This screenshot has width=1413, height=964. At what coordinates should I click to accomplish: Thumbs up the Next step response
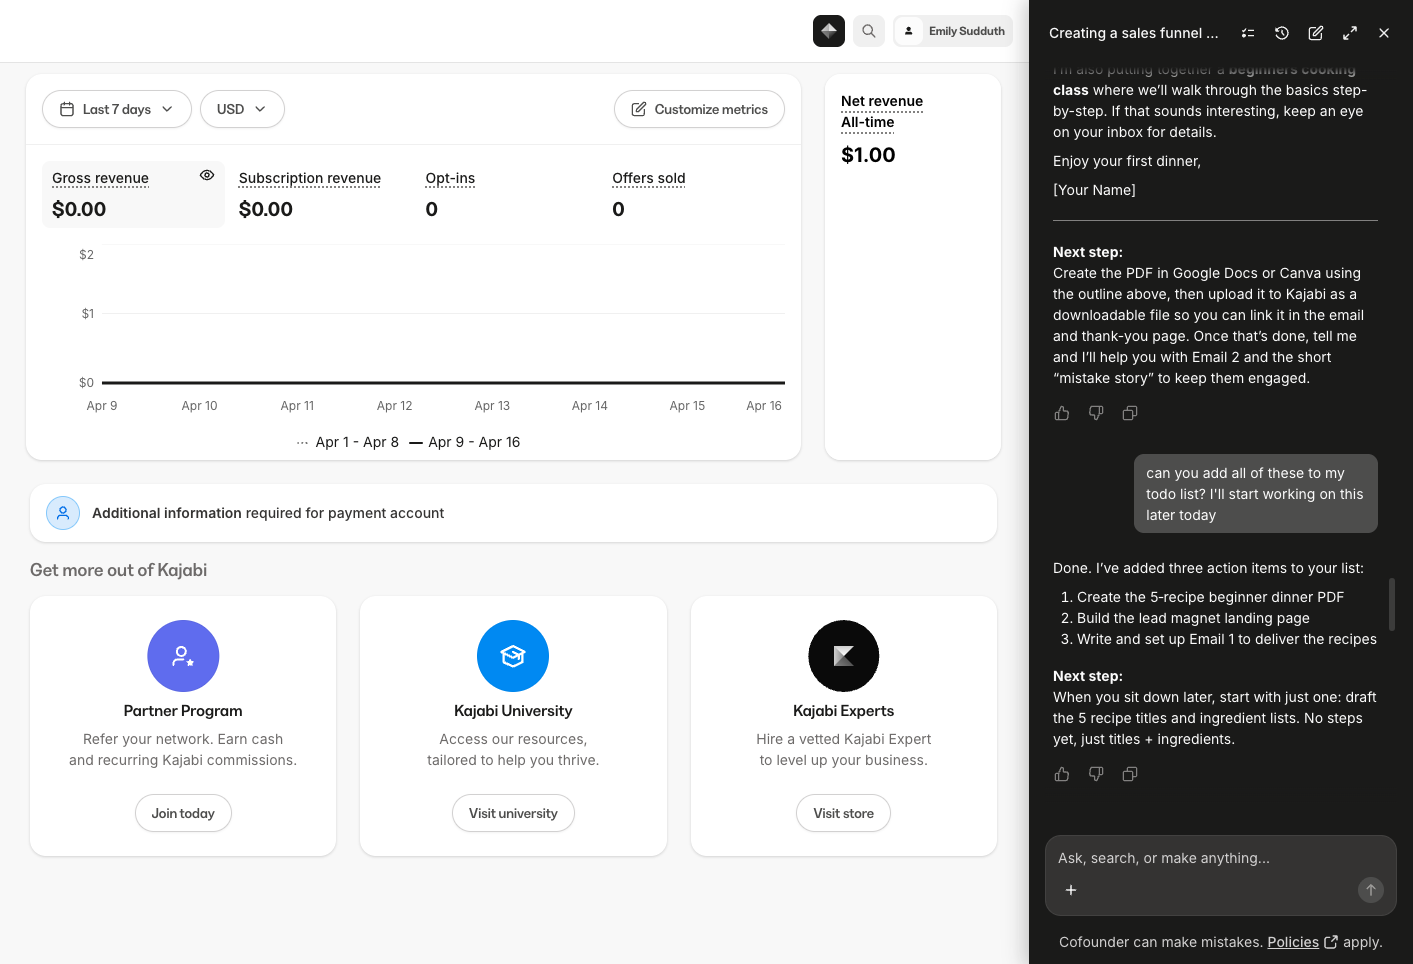(x=1061, y=773)
